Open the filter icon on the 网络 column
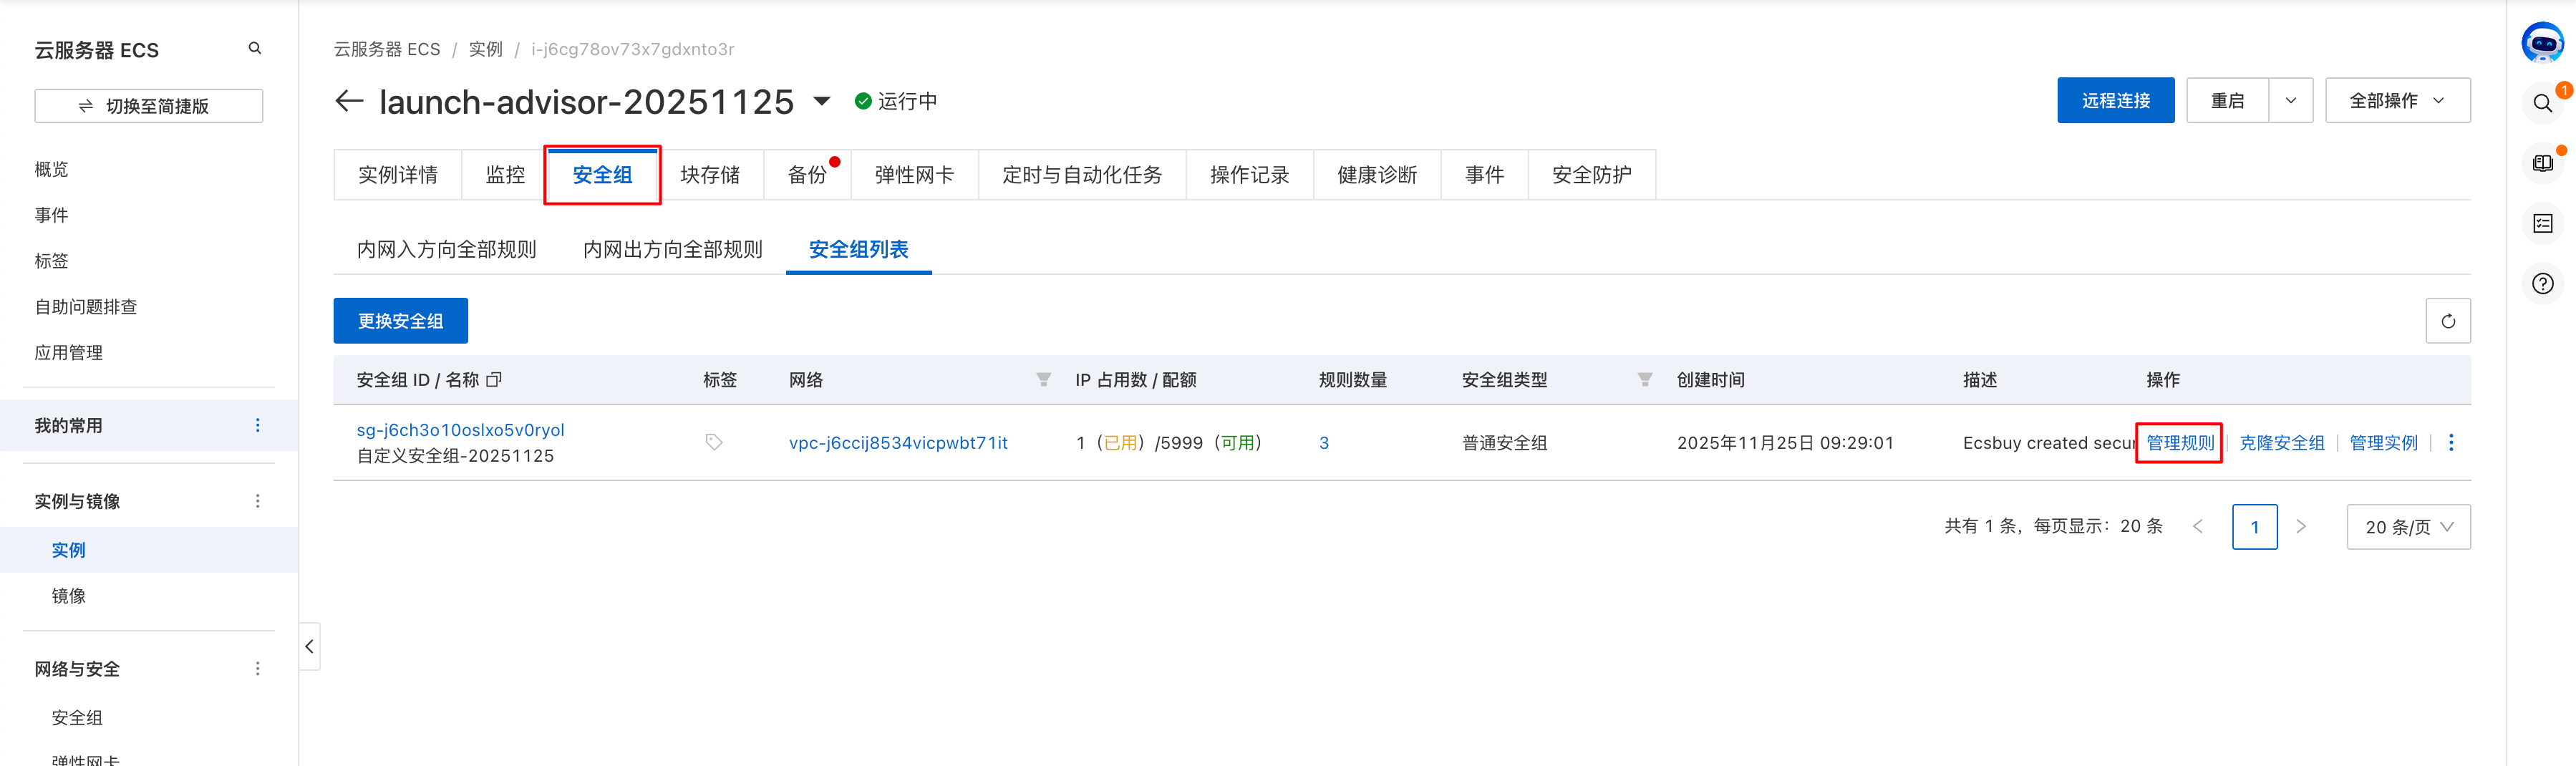Image resolution: width=2576 pixels, height=766 pixels. (x=1043, y=379)
